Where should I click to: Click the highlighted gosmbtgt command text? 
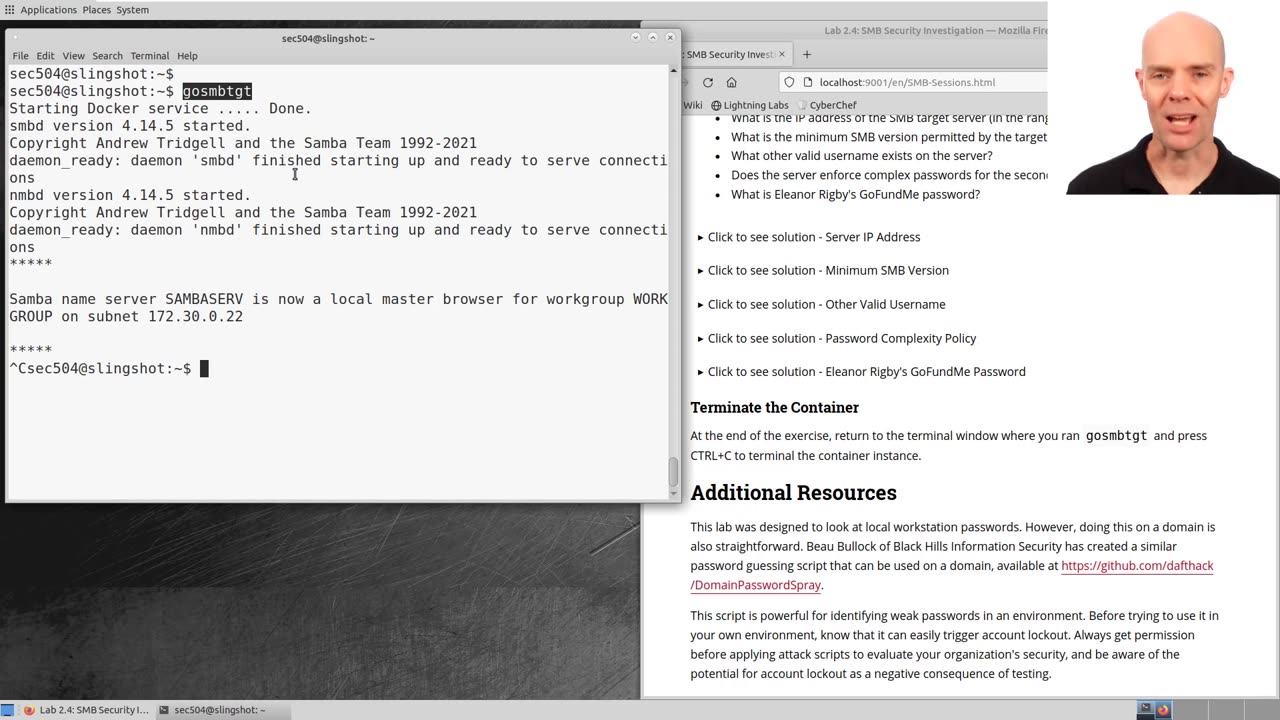(x=217, y=91)
